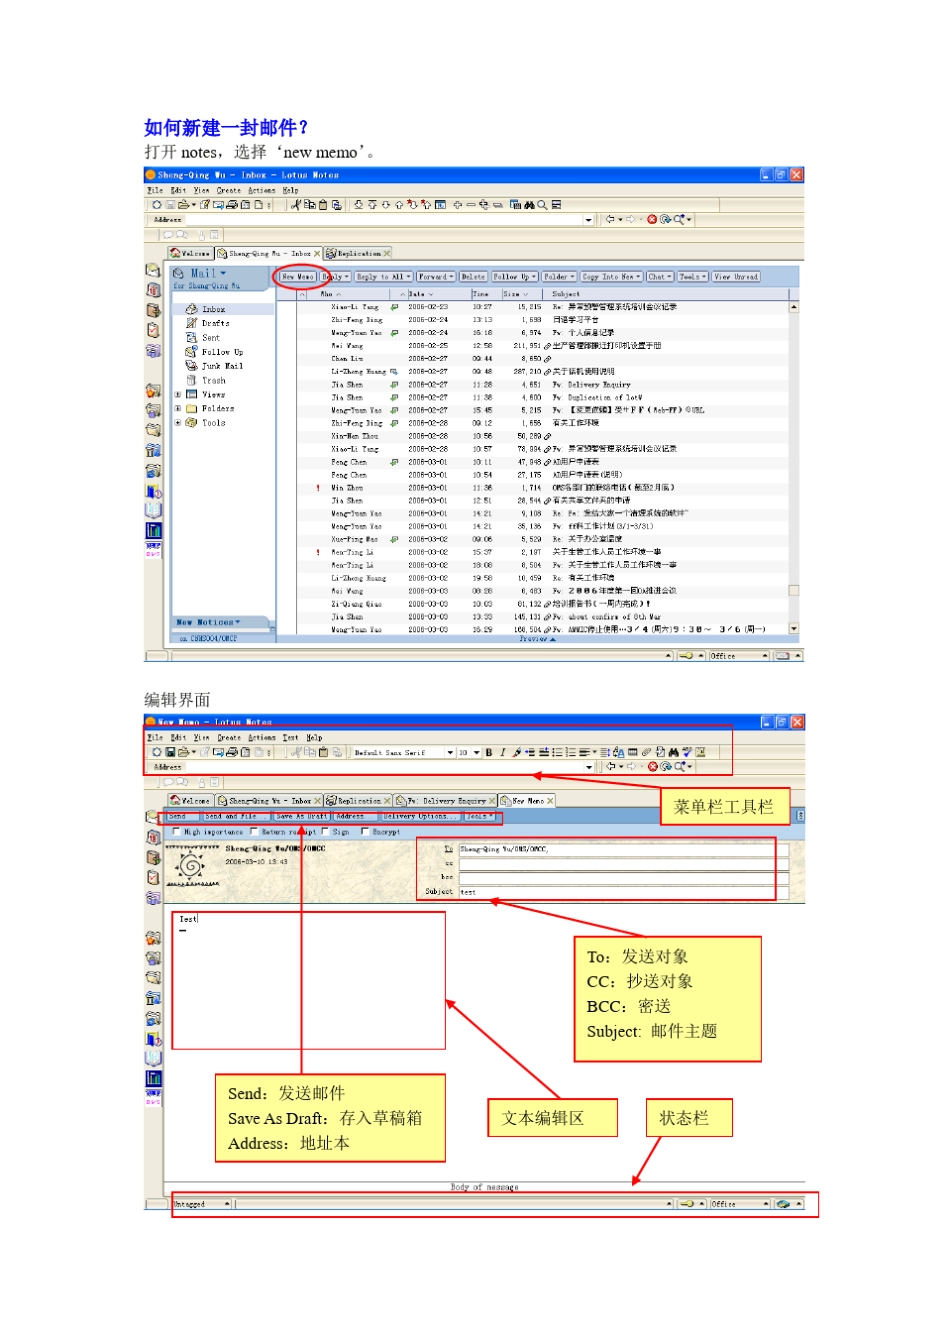Open Create menu in Inbox window
Screen dimensions: 950x1344
click(x=229, y=190)
